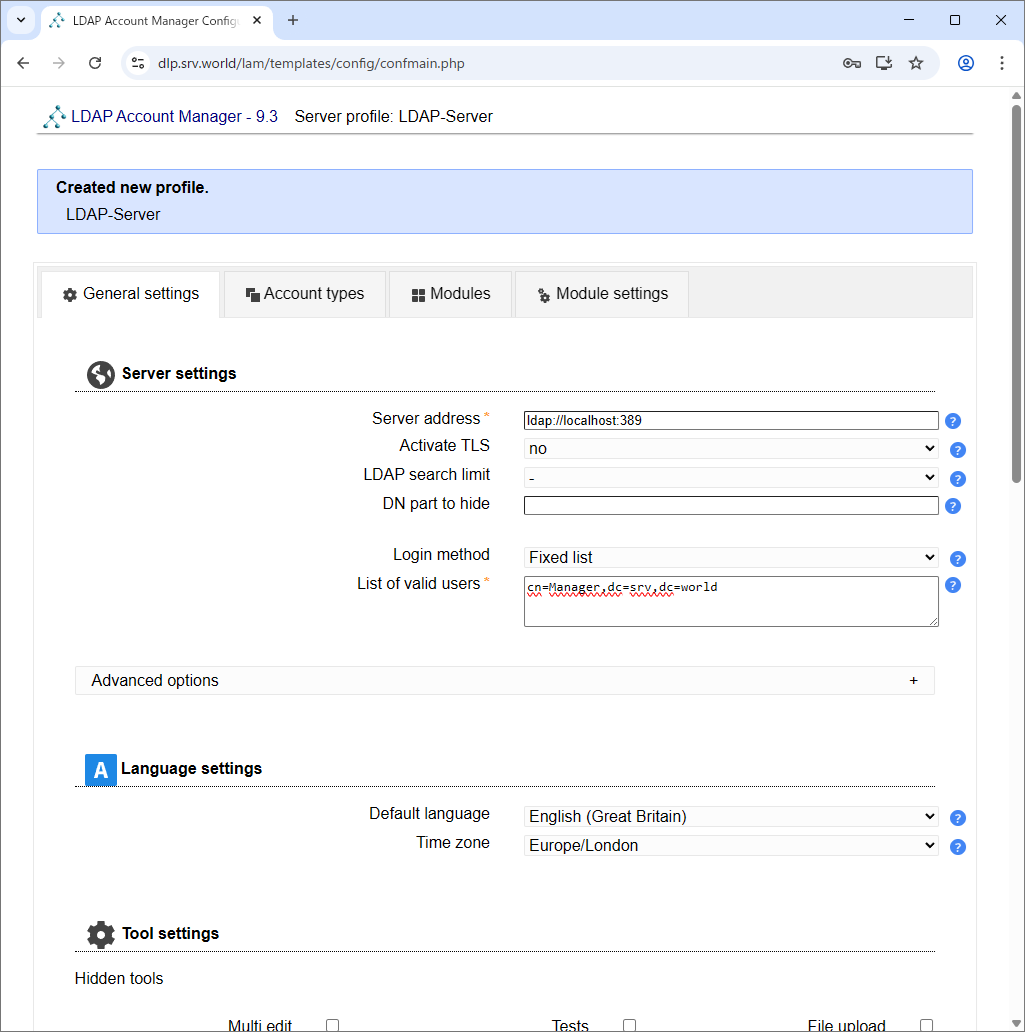
Task: Click the Server address input field
Action: pyautogui.click(x=731, y=421)
